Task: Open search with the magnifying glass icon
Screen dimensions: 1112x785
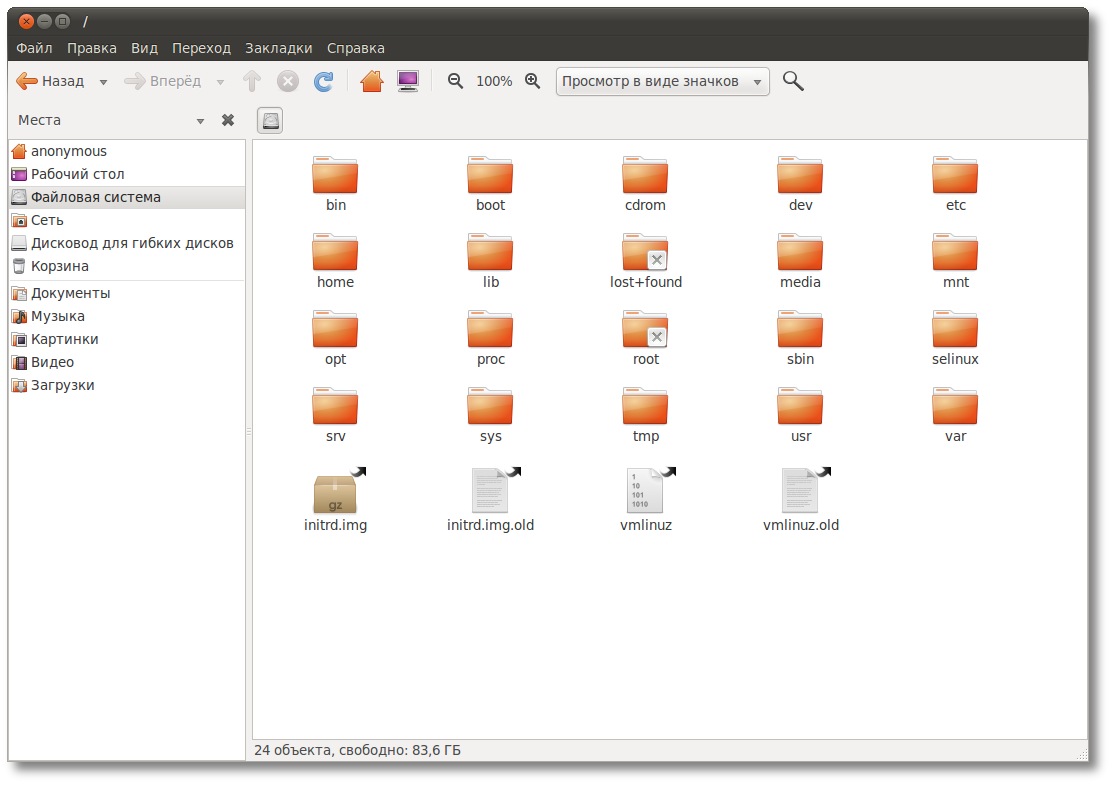Action: [793, 81]
